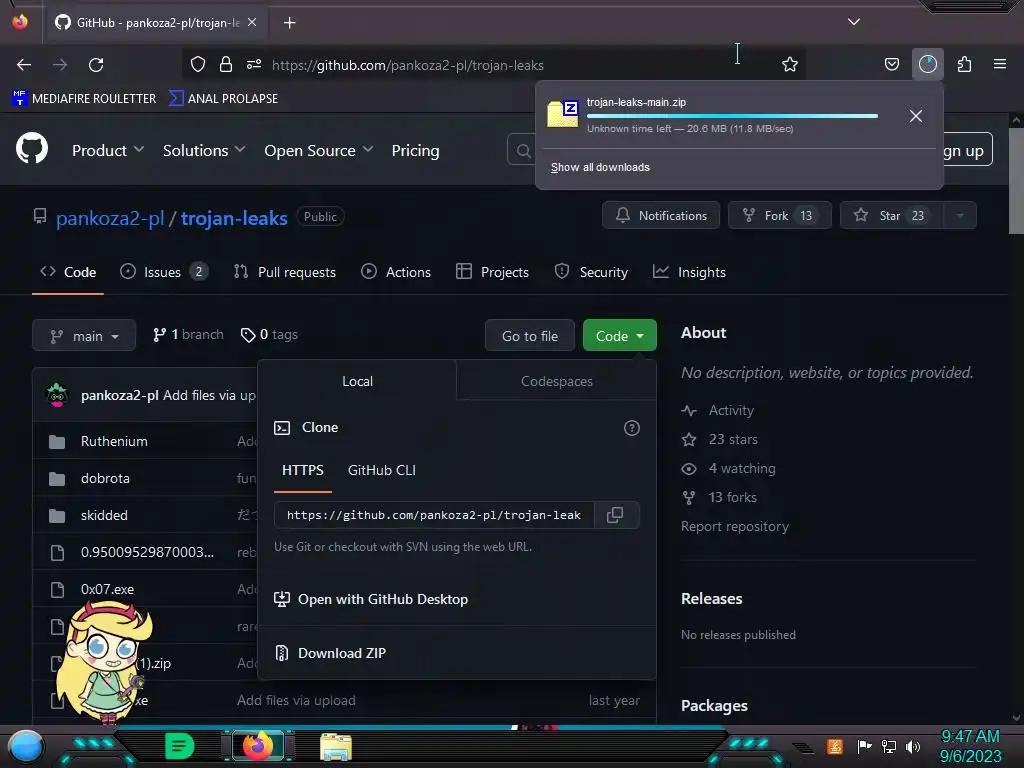Choose the GitHub CLI clone option

pyautogui.click(x=381, y=470)
